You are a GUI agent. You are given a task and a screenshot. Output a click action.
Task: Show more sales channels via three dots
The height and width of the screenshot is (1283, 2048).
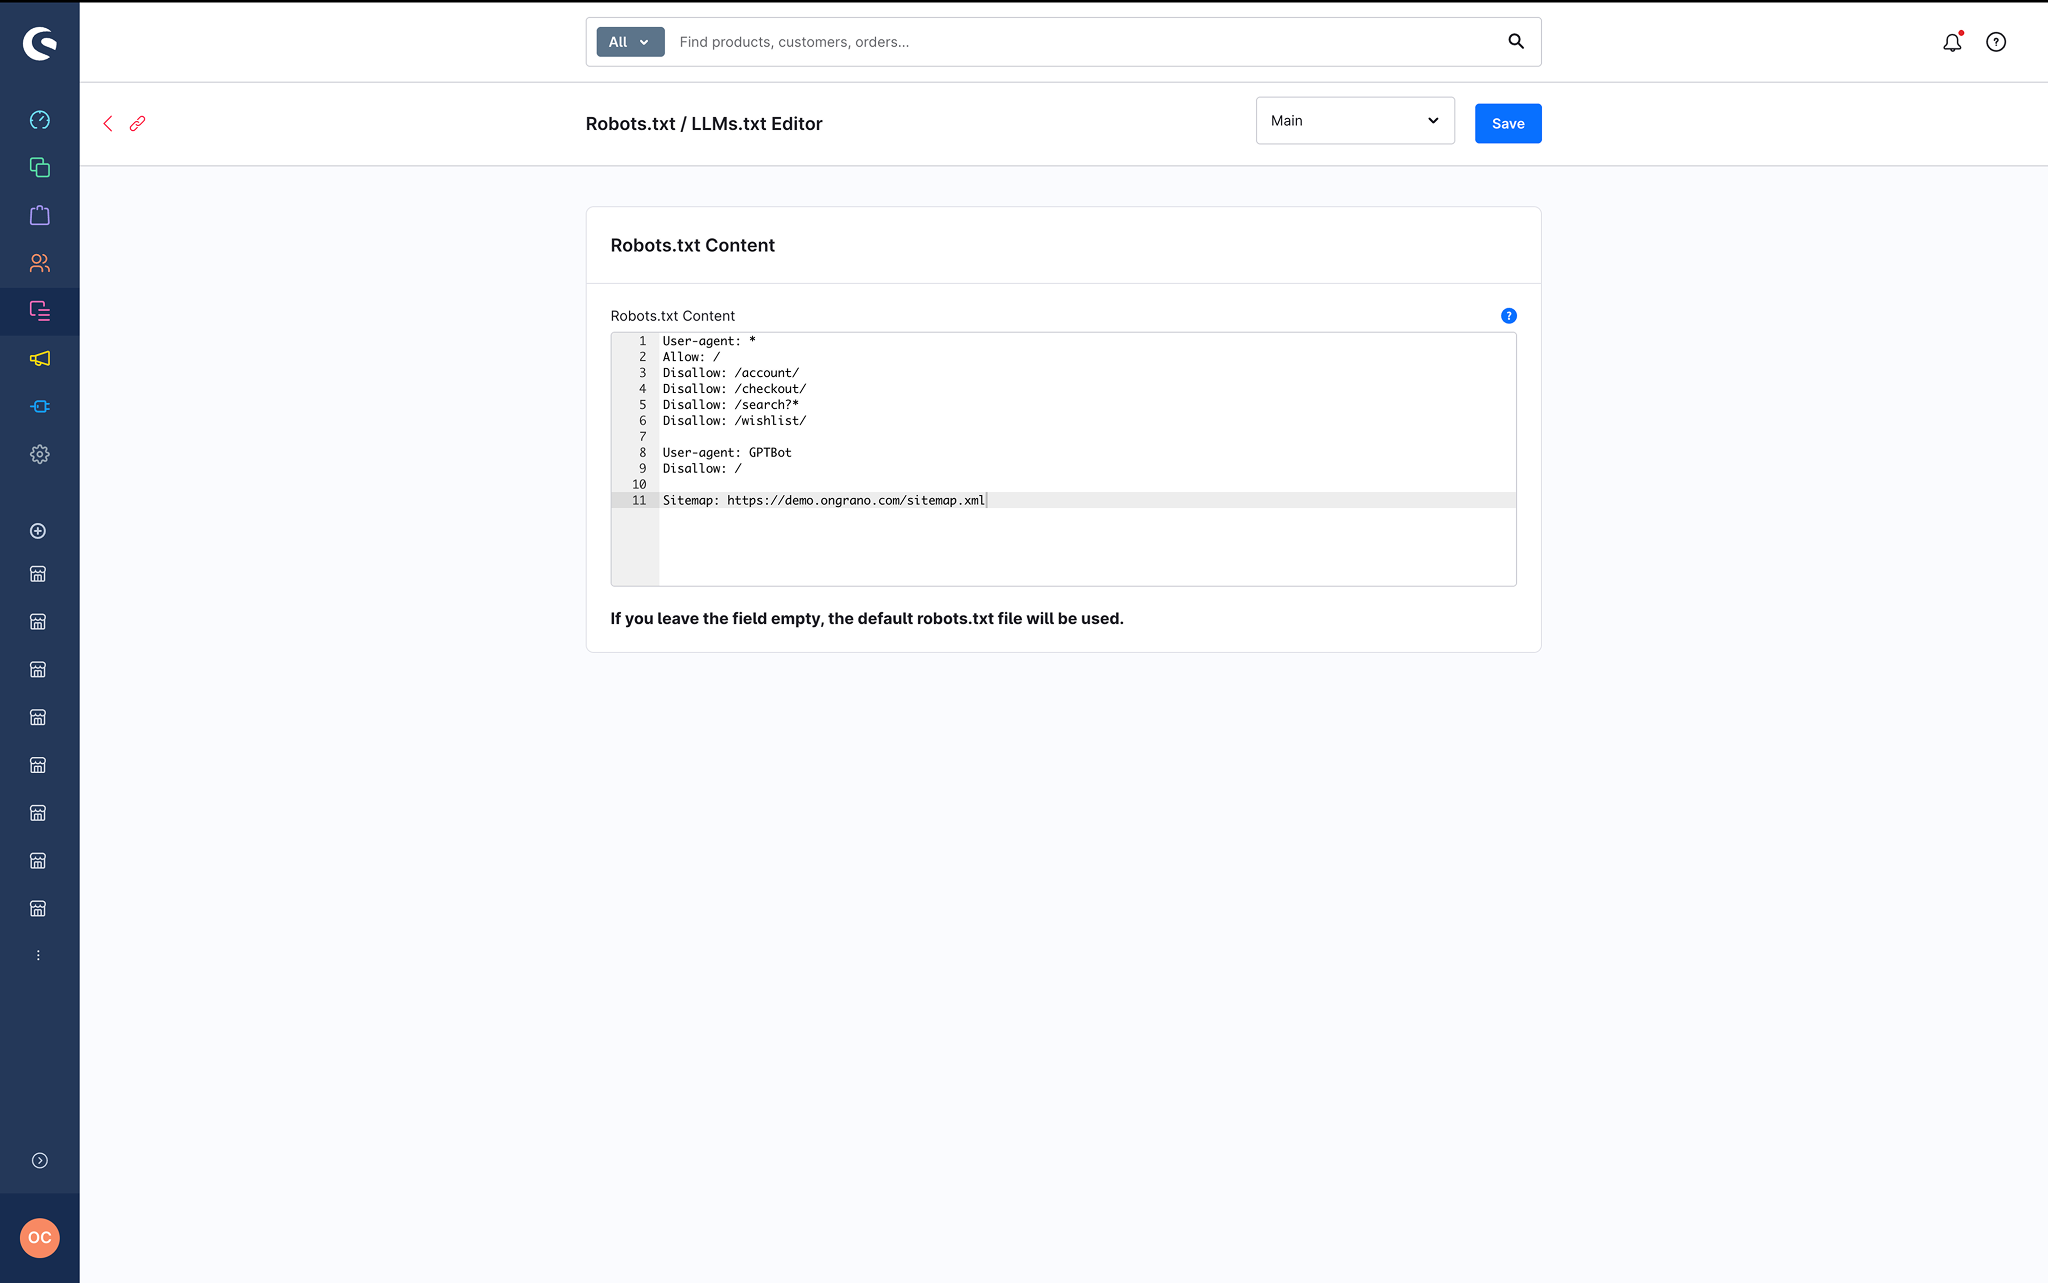pos(38,956)
